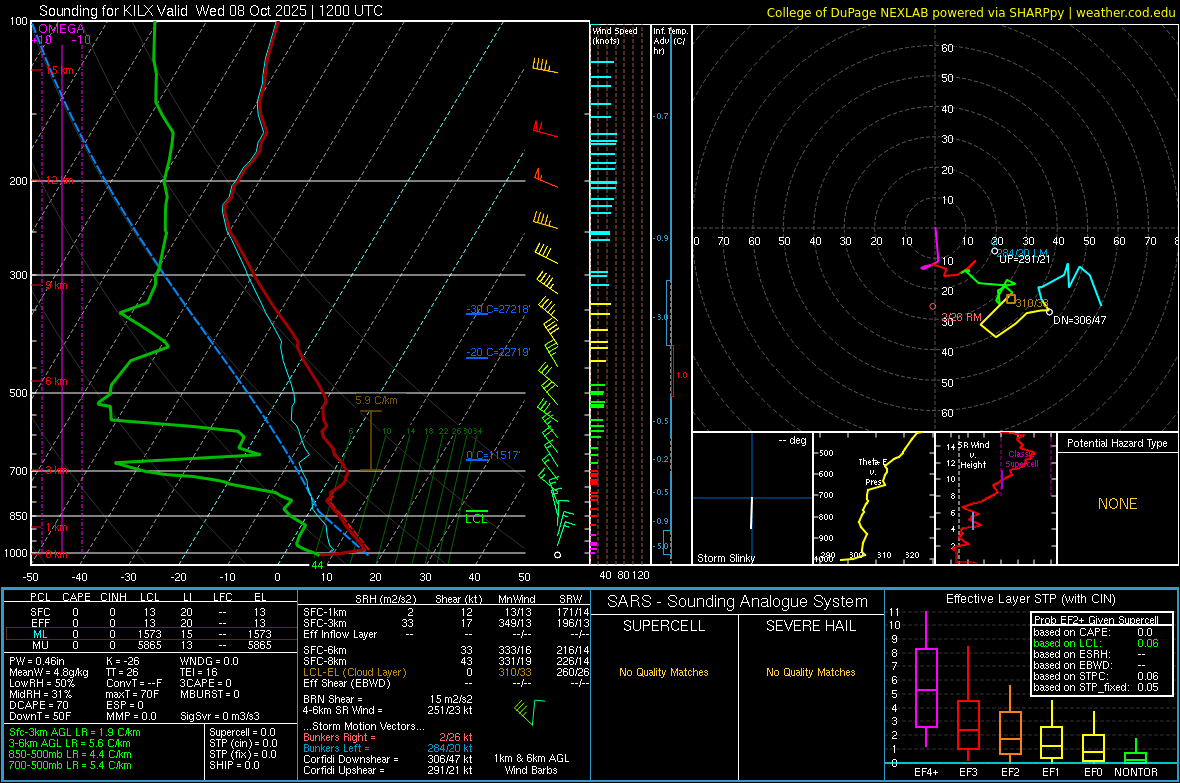This screenshot has width=1180, height=783.
Task: Select the highlighted ML parcel row
Action: (150, 634)
